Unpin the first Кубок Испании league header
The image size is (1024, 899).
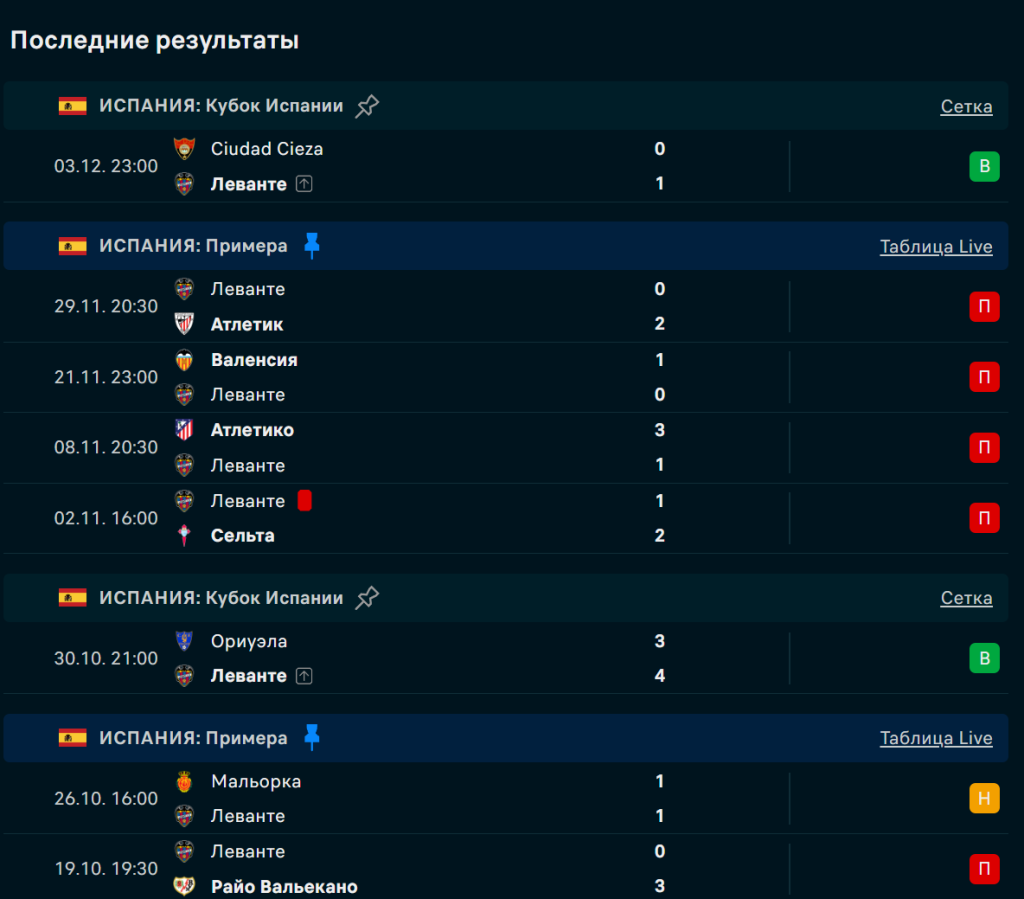tap(367, 106)
